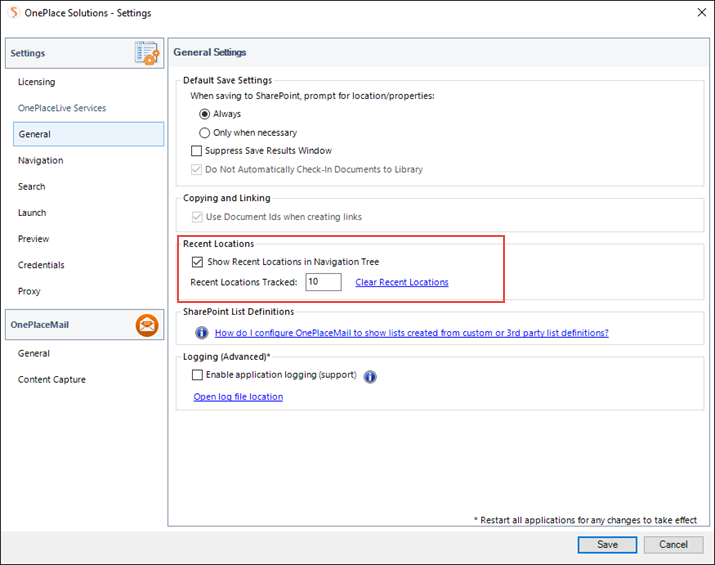
Task: Click the OnePlace Solutions logo in title bar
Action: click(15, 12)
